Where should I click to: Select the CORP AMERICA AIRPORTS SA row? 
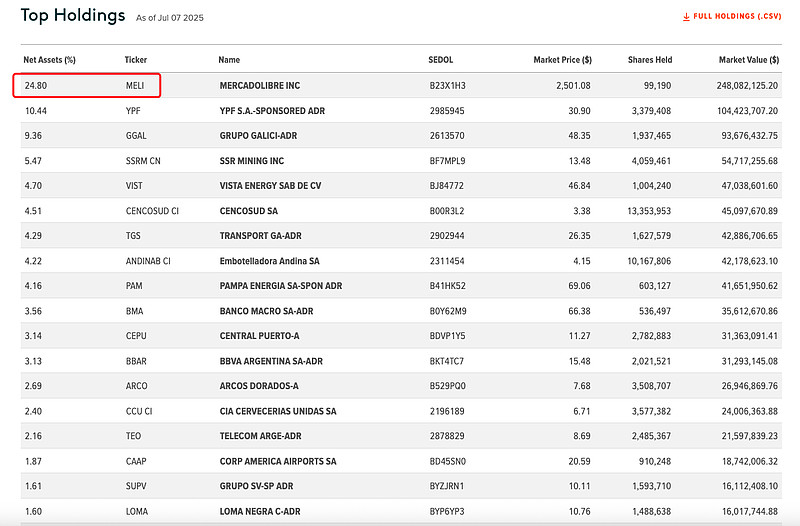tap(401, 461)
